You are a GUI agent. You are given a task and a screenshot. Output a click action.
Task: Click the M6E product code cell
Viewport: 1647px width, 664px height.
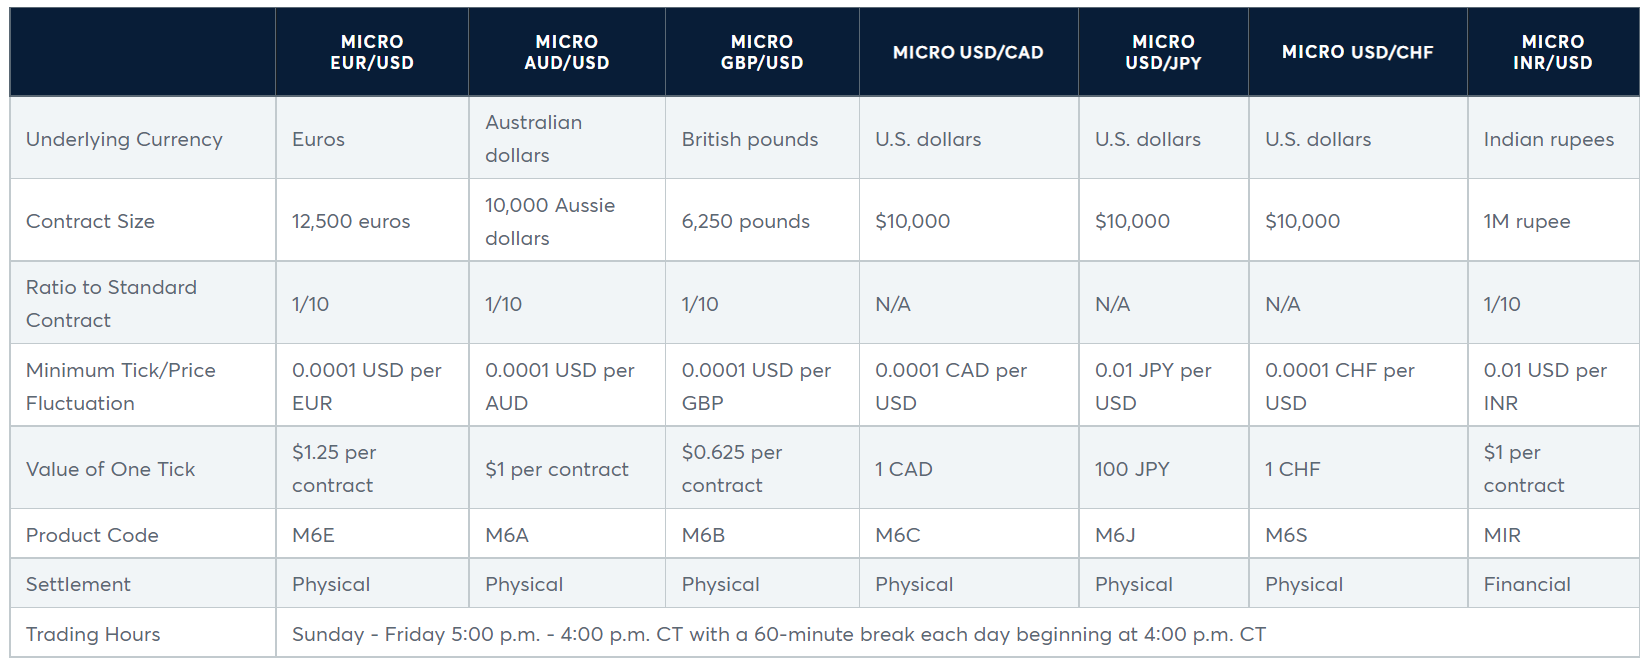pos(313,535)
